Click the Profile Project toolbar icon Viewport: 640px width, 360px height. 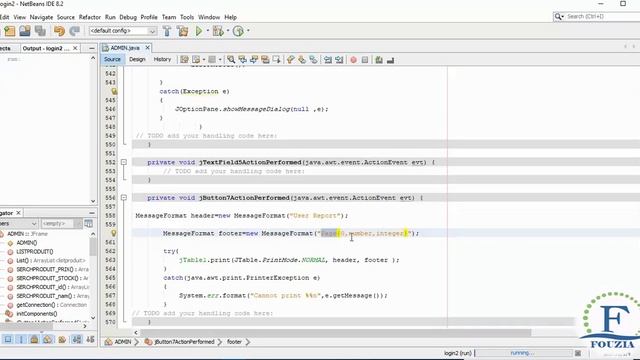(x=238, y=31)
